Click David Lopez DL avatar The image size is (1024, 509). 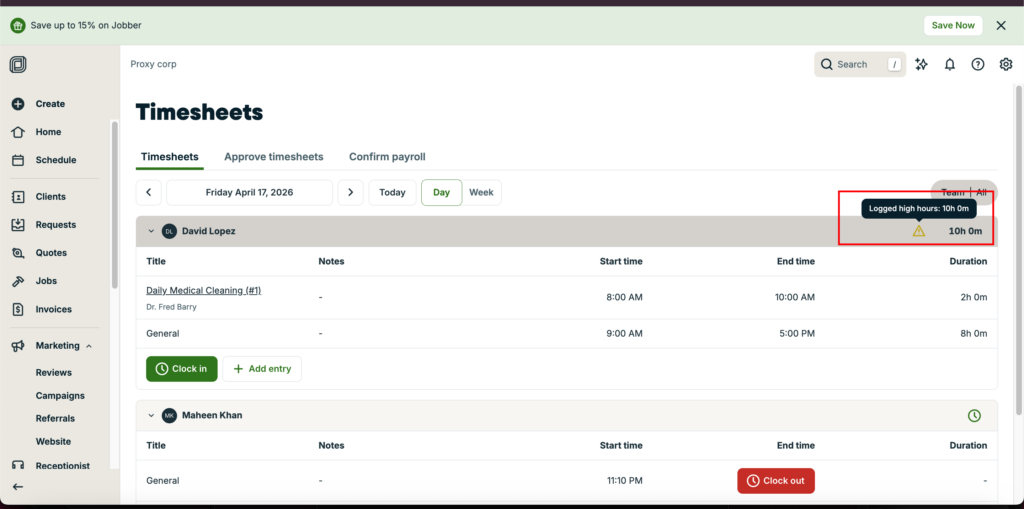[169, 231]
